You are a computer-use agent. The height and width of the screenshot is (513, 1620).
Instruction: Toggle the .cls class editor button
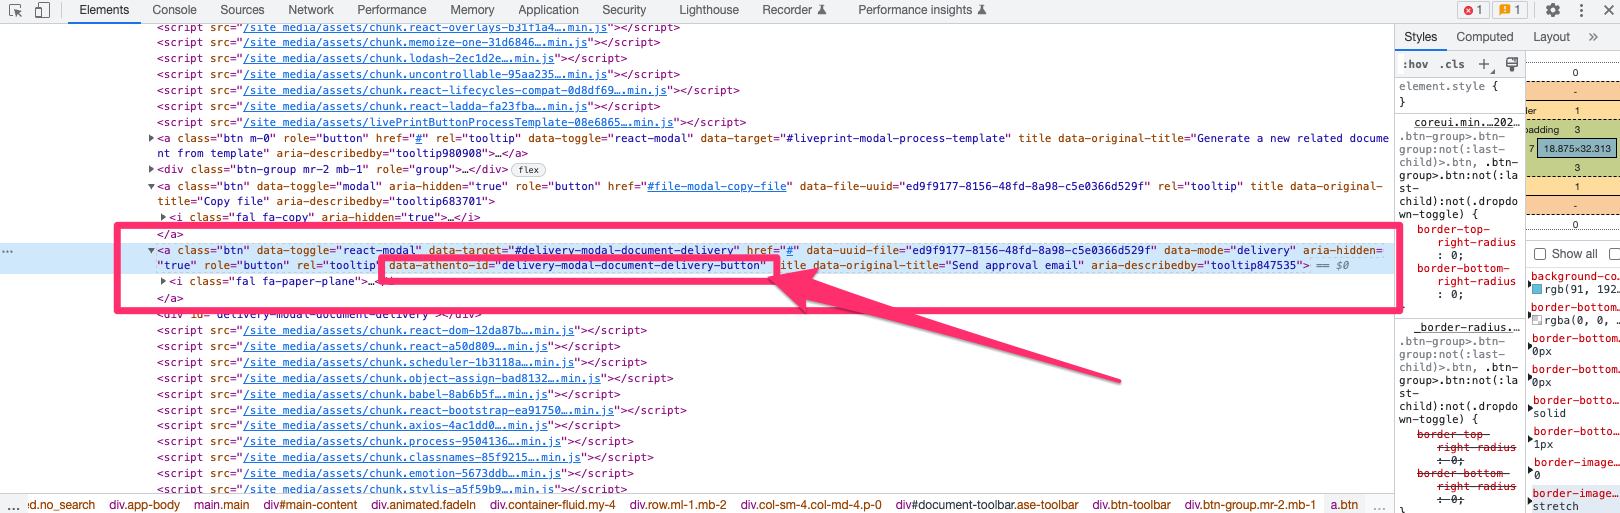[1452, 64]
